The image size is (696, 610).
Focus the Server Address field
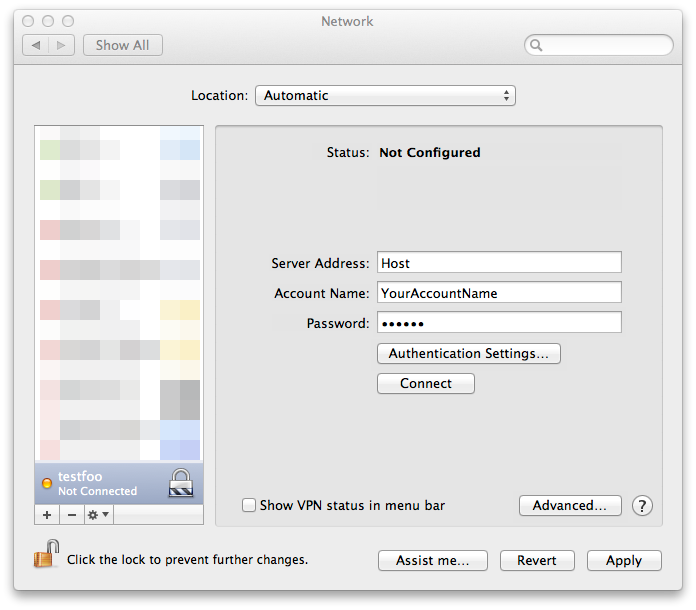pos(499,262)
